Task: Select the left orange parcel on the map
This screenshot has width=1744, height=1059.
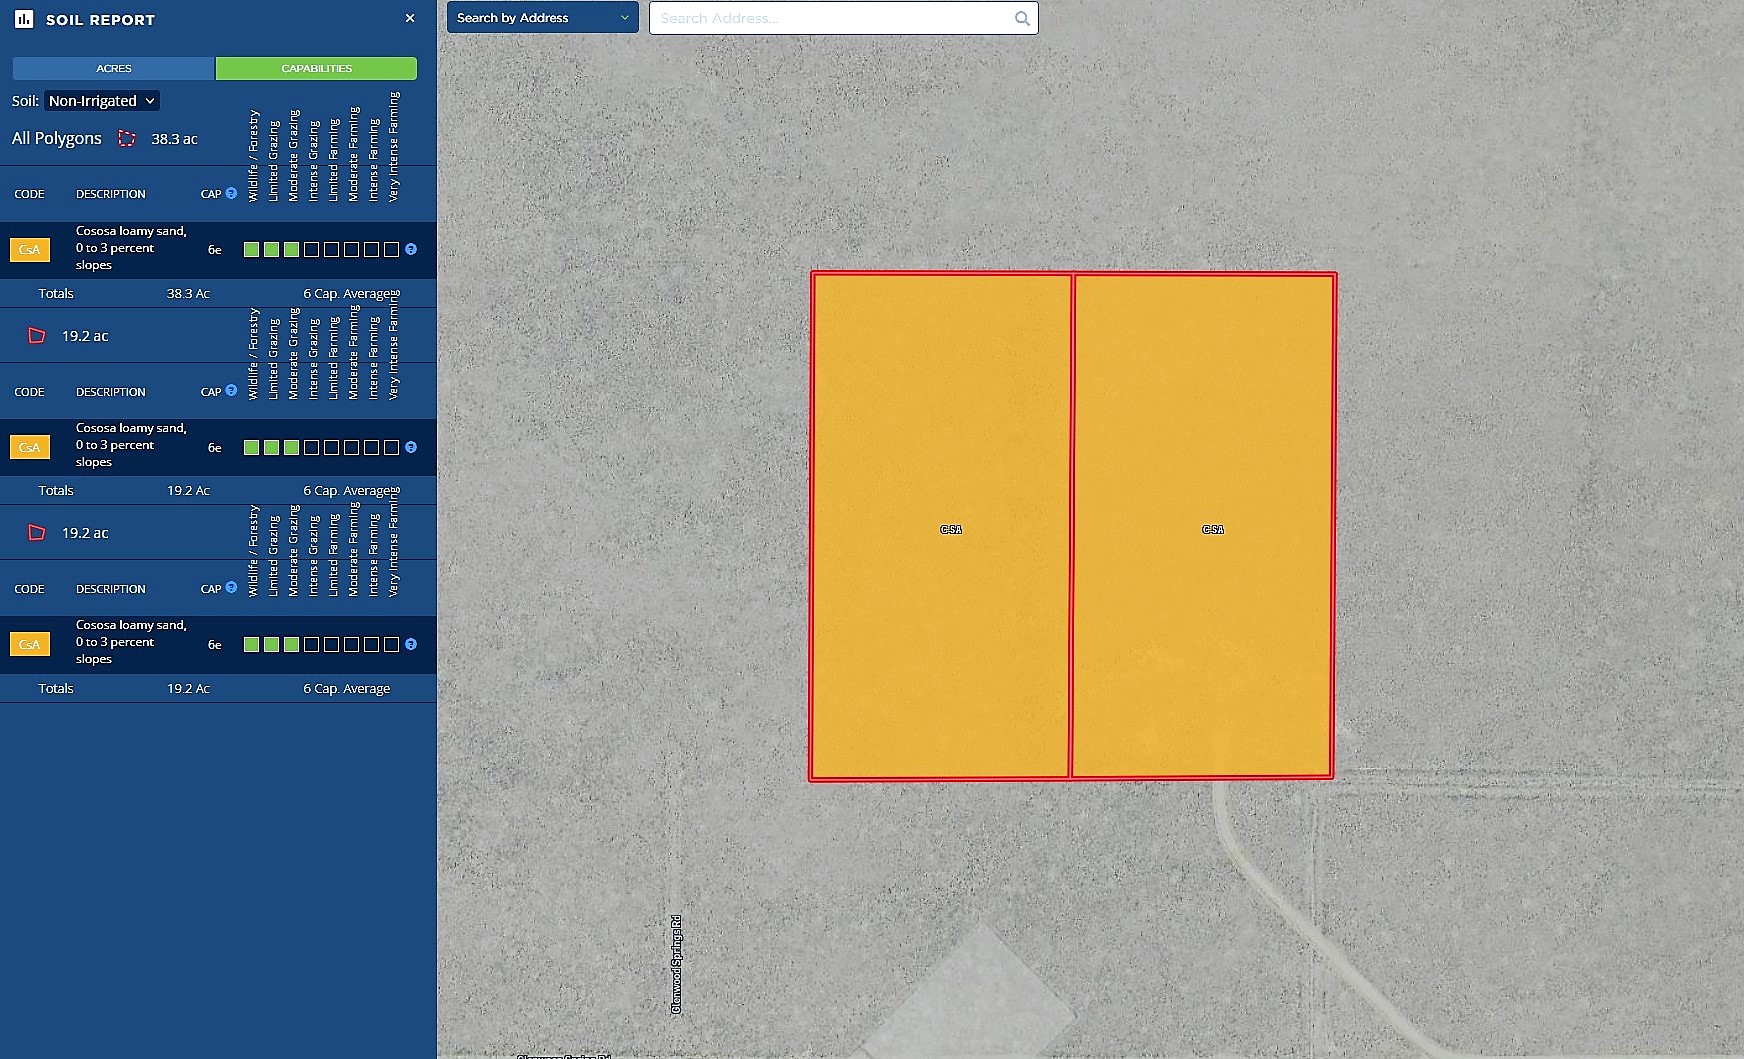Action: [x=941, y=420]
